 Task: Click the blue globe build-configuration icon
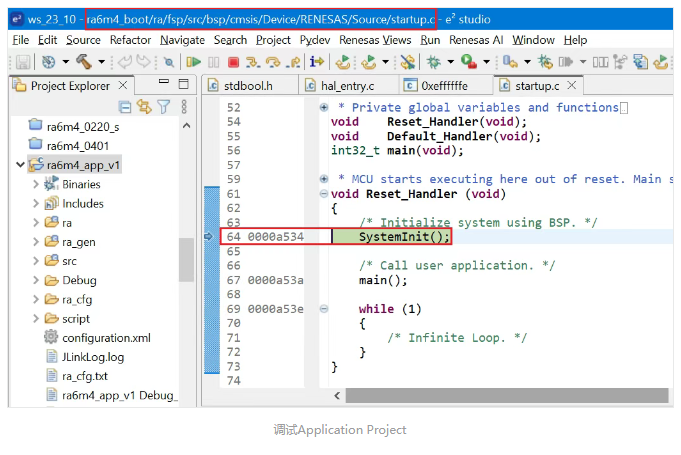pos(49,62)
